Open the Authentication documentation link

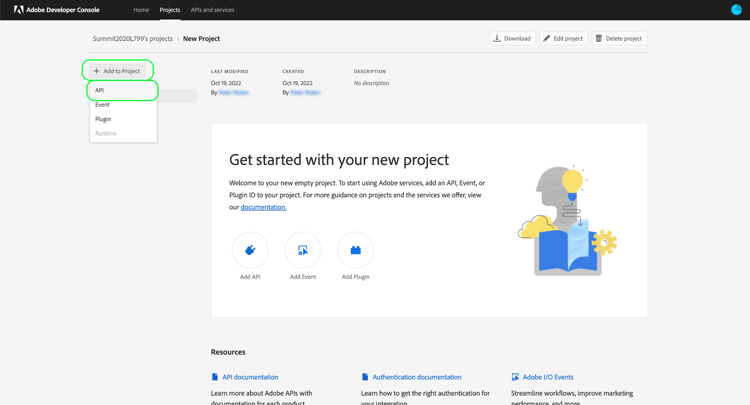pyautogui.click(x=417, y=377)
